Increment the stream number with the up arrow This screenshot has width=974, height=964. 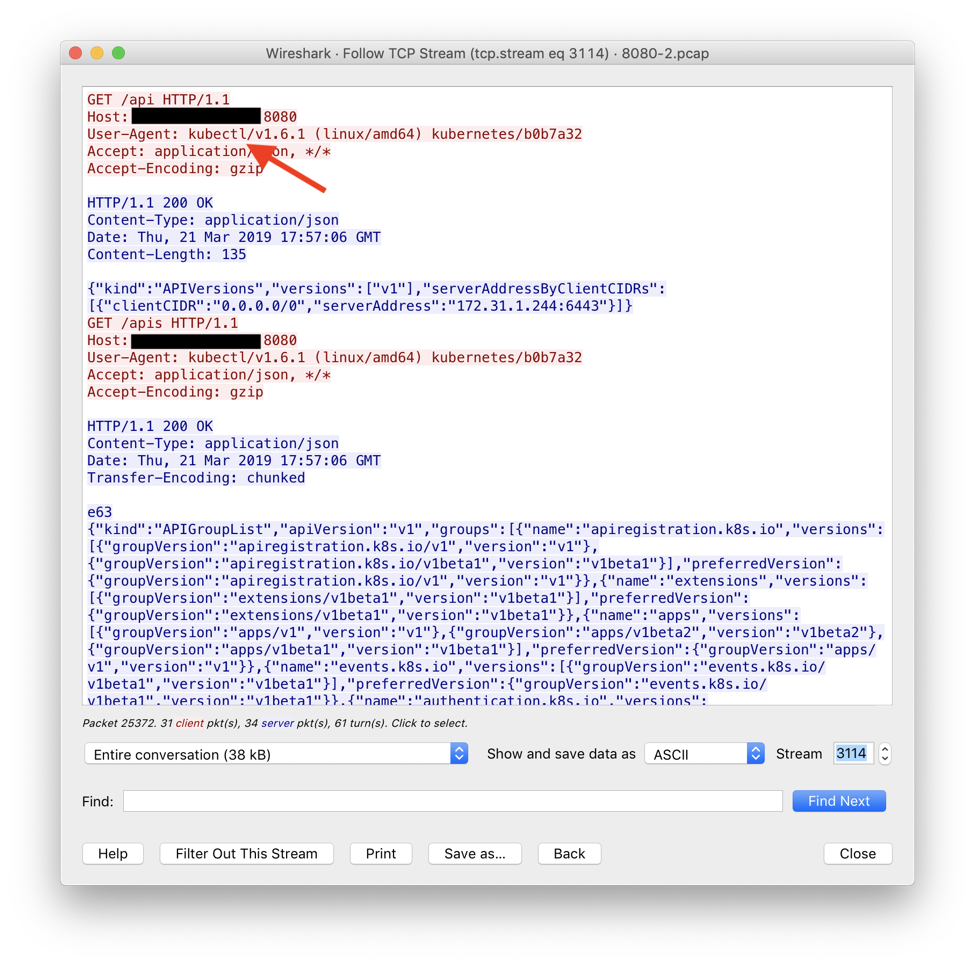[x=885, y=748]
